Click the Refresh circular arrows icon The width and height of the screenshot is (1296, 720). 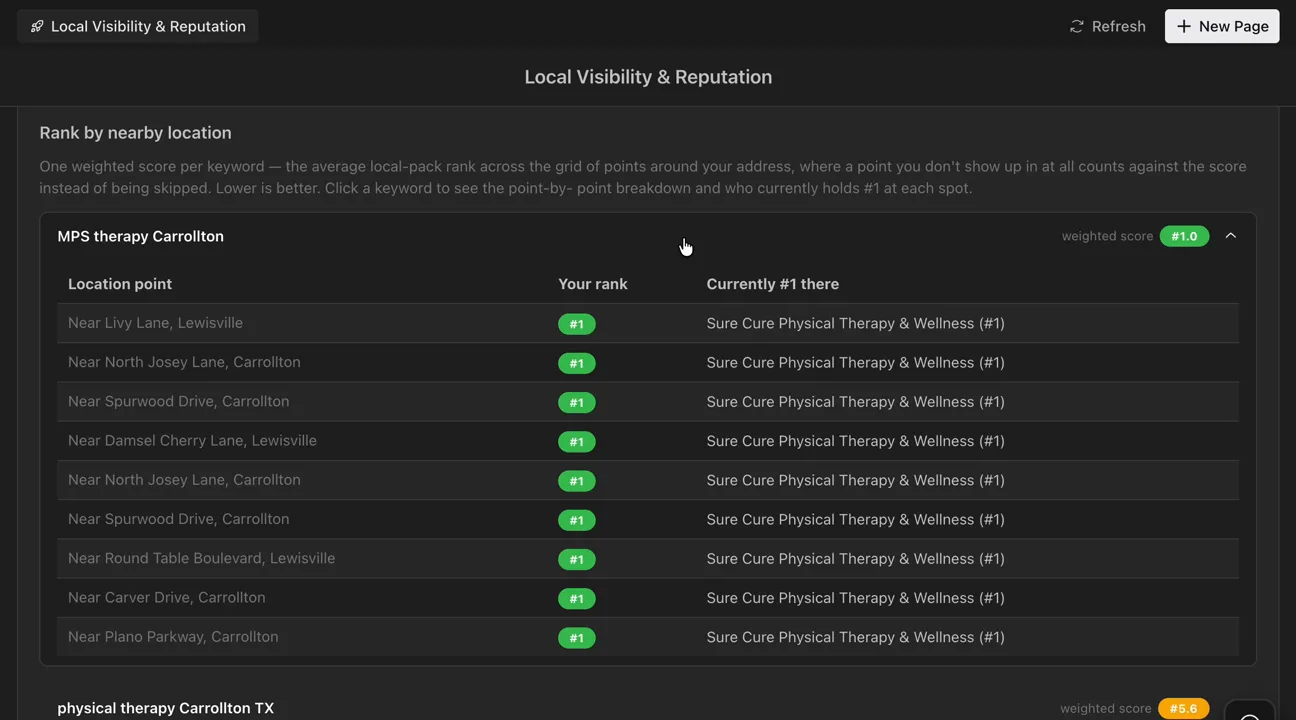pyautogui.click(x=1077, y=26)
